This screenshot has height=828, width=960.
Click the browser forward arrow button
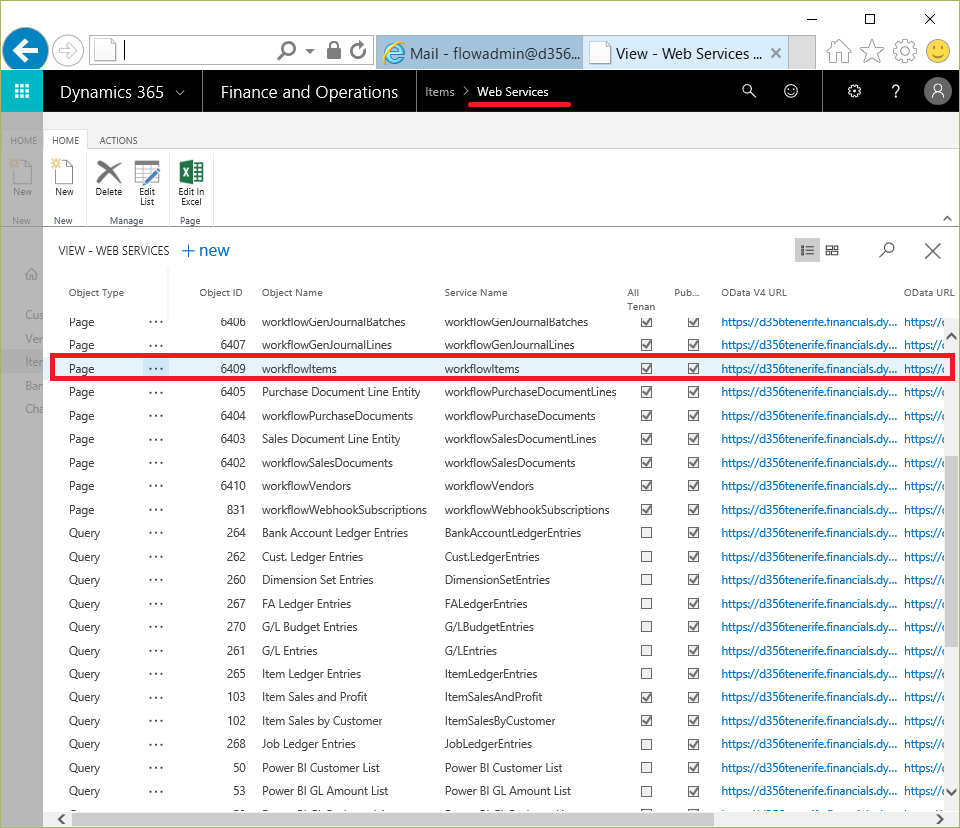pyautogui.click(x=67, y=50)
